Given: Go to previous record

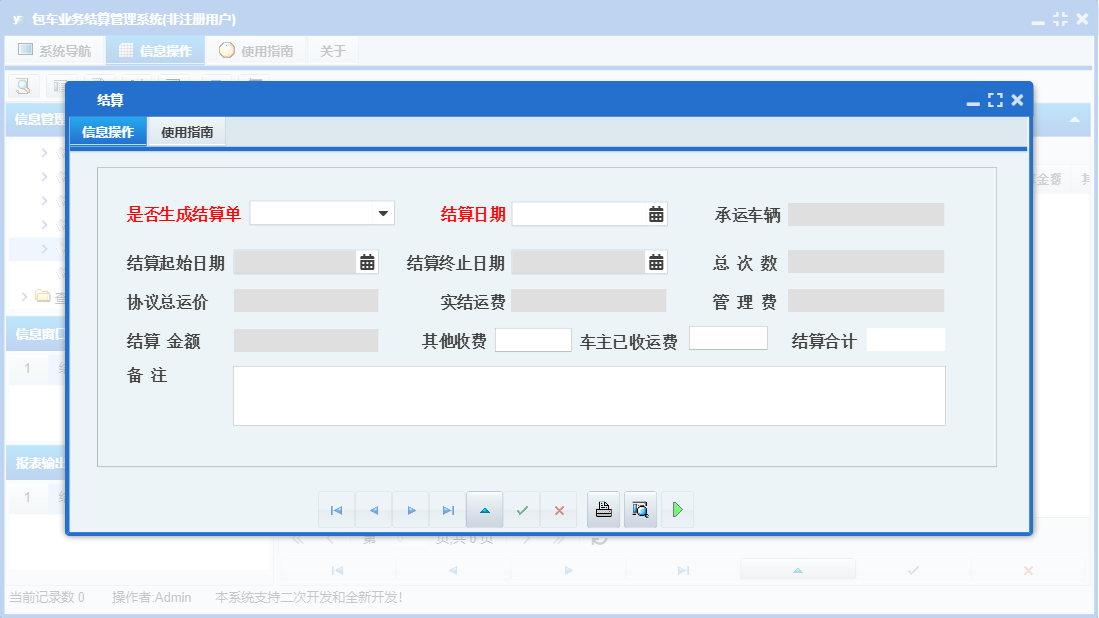Looking at the screenshot, I should [x=374, y=509].
